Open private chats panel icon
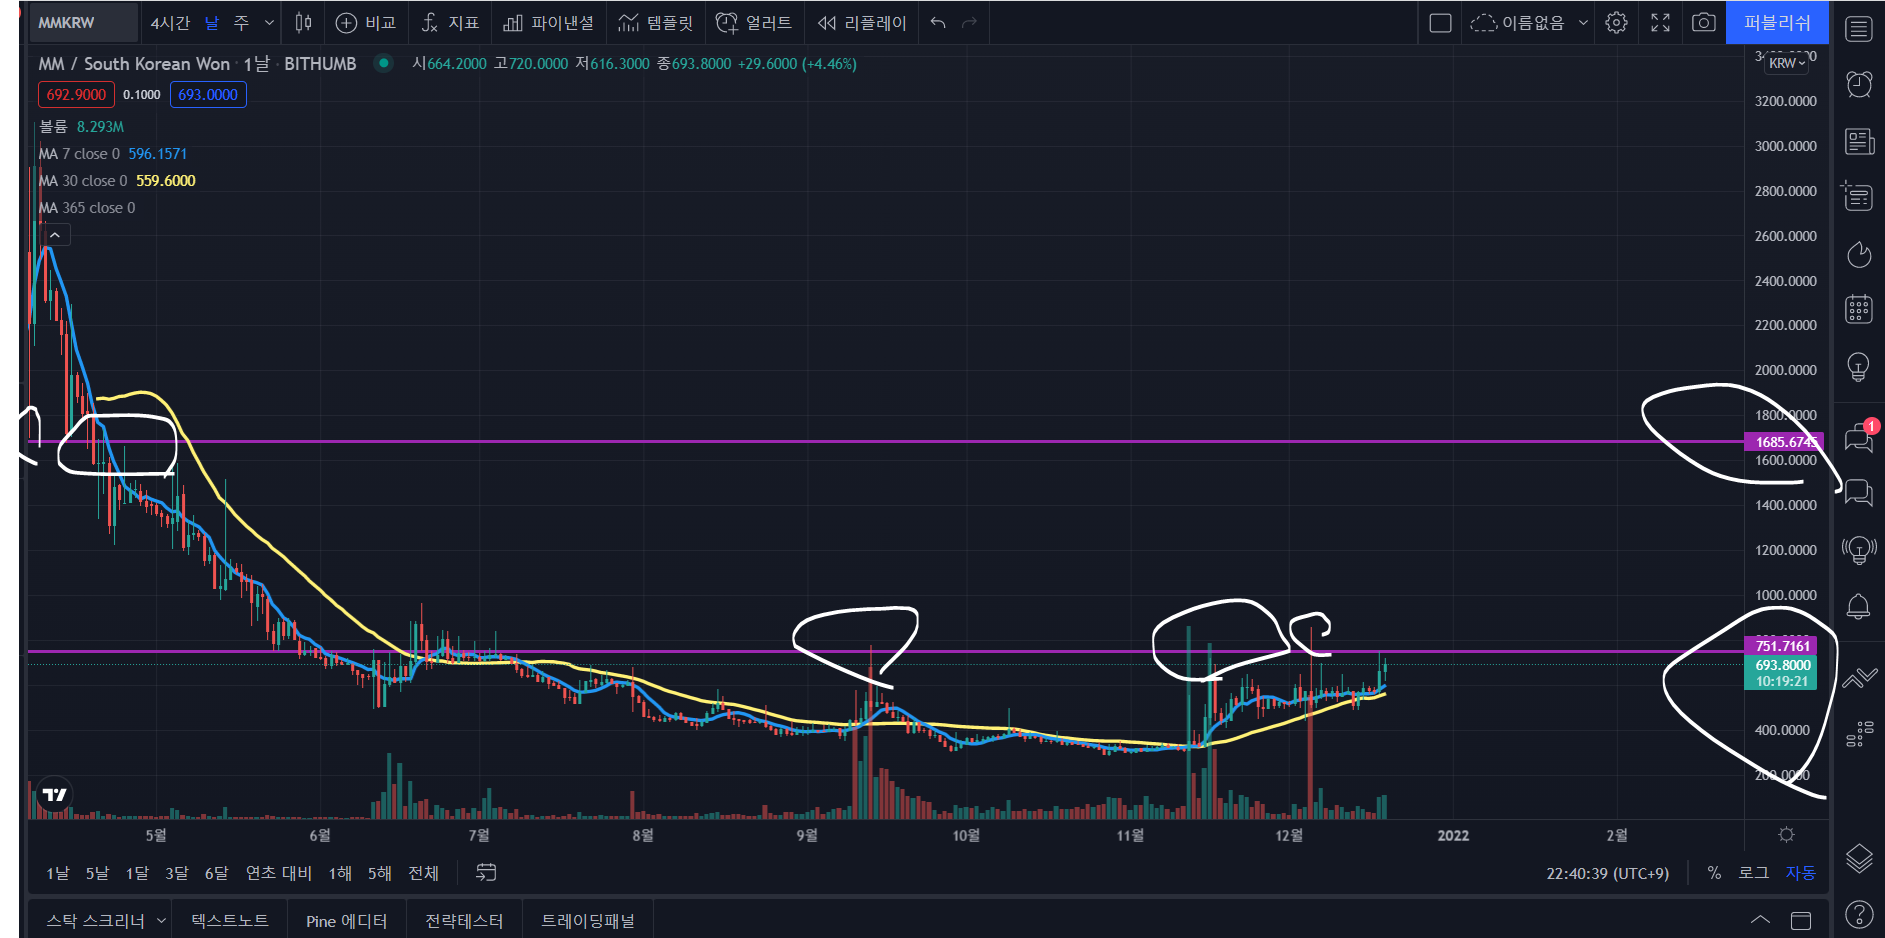1885x938 pixels. coord(1859,492)
